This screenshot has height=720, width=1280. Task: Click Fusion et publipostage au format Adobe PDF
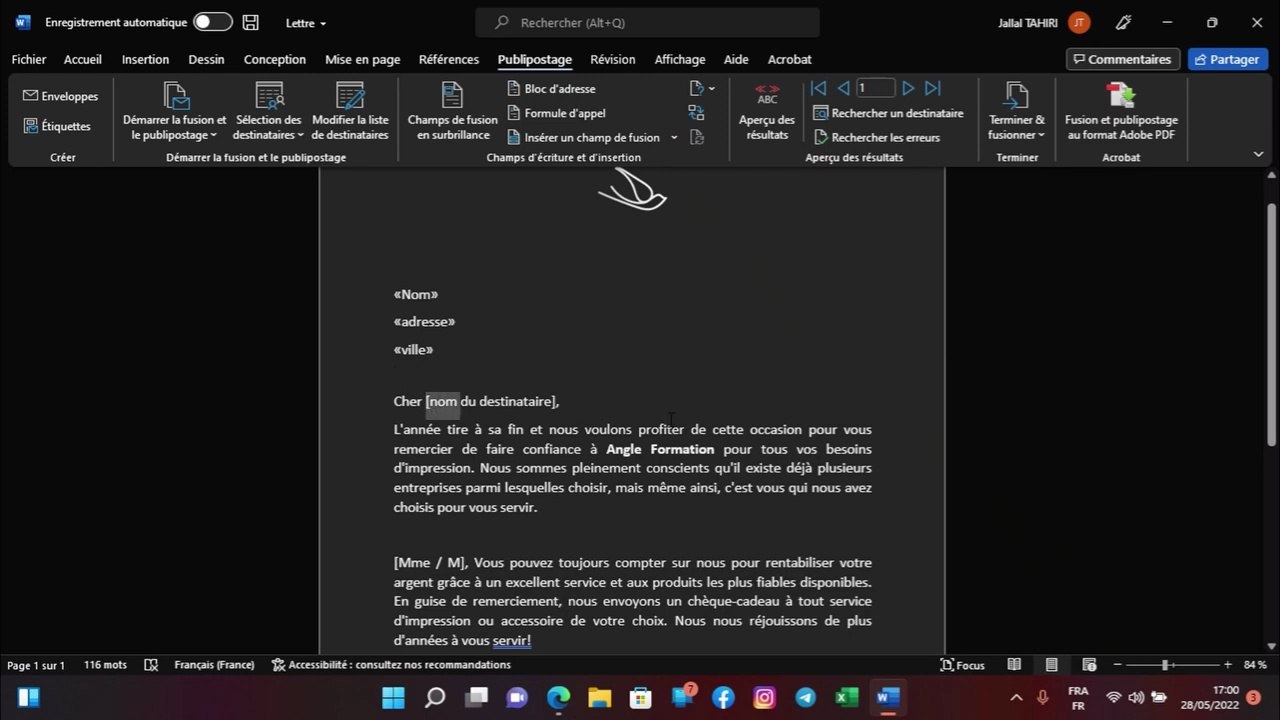click(1121, 112)
